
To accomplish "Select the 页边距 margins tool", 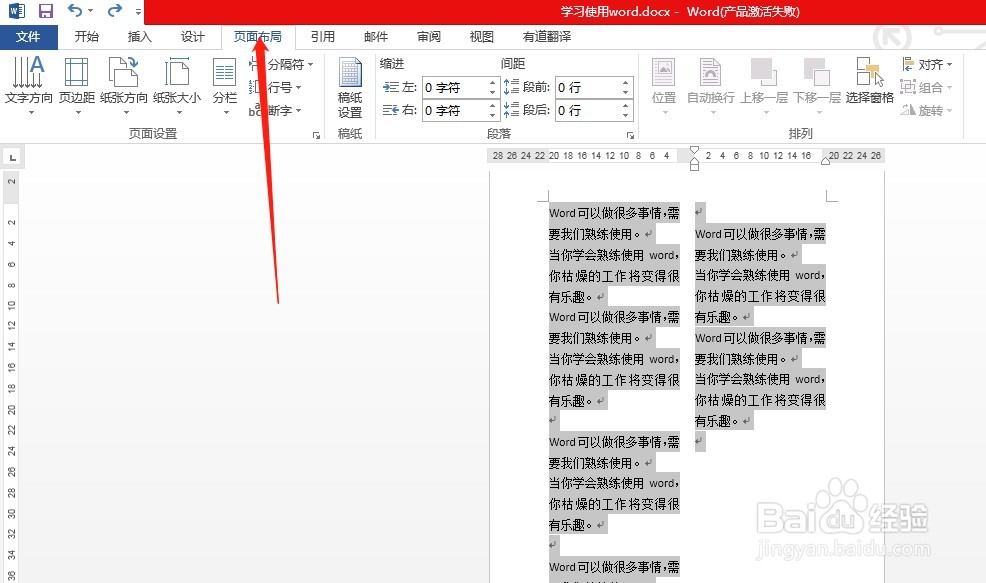I will (x=77, y=85).
